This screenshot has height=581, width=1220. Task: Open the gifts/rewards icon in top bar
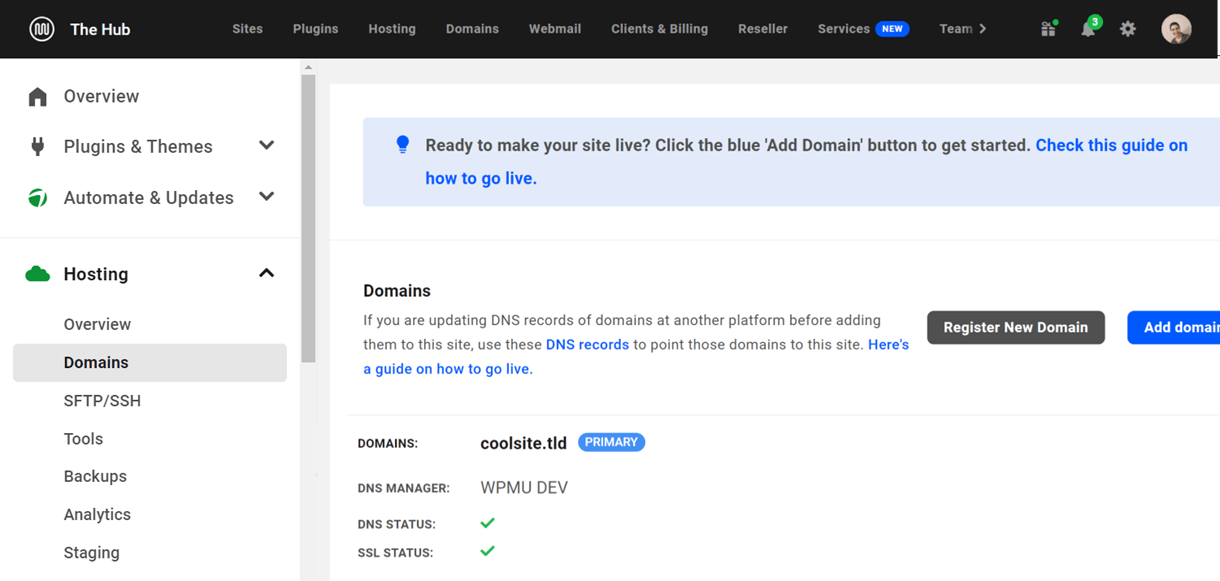1048,29
